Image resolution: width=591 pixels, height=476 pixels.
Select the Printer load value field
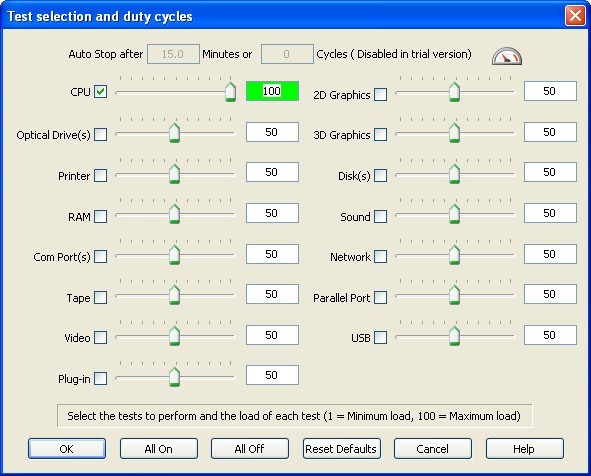click(272, 172)
